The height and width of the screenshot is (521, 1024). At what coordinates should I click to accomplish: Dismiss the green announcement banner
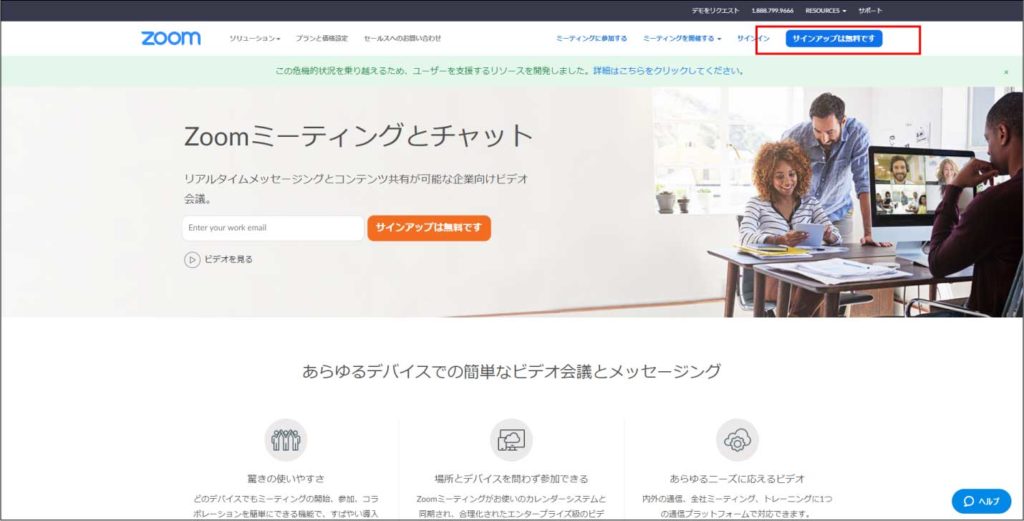click(1006, 72)
